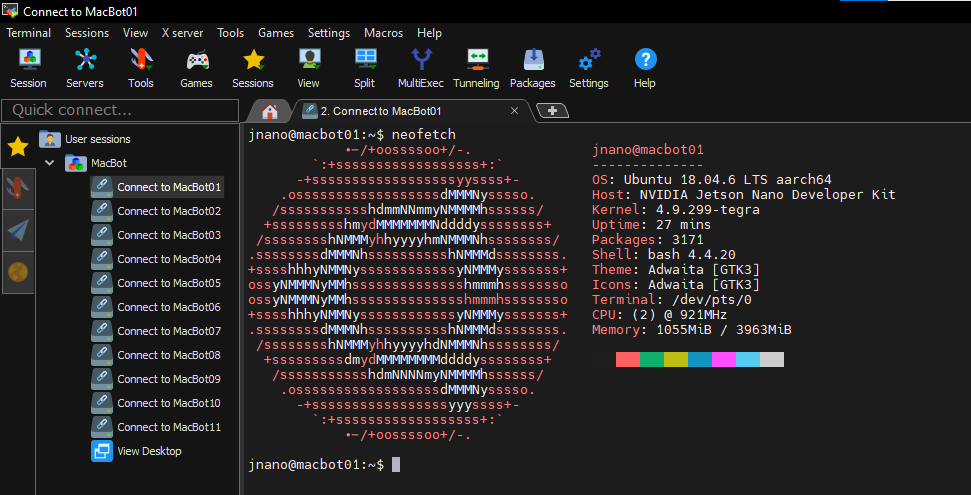The width and height of the screenshot is (971, 495).
Task: Open the Macros menu
Action: [383, 33]
